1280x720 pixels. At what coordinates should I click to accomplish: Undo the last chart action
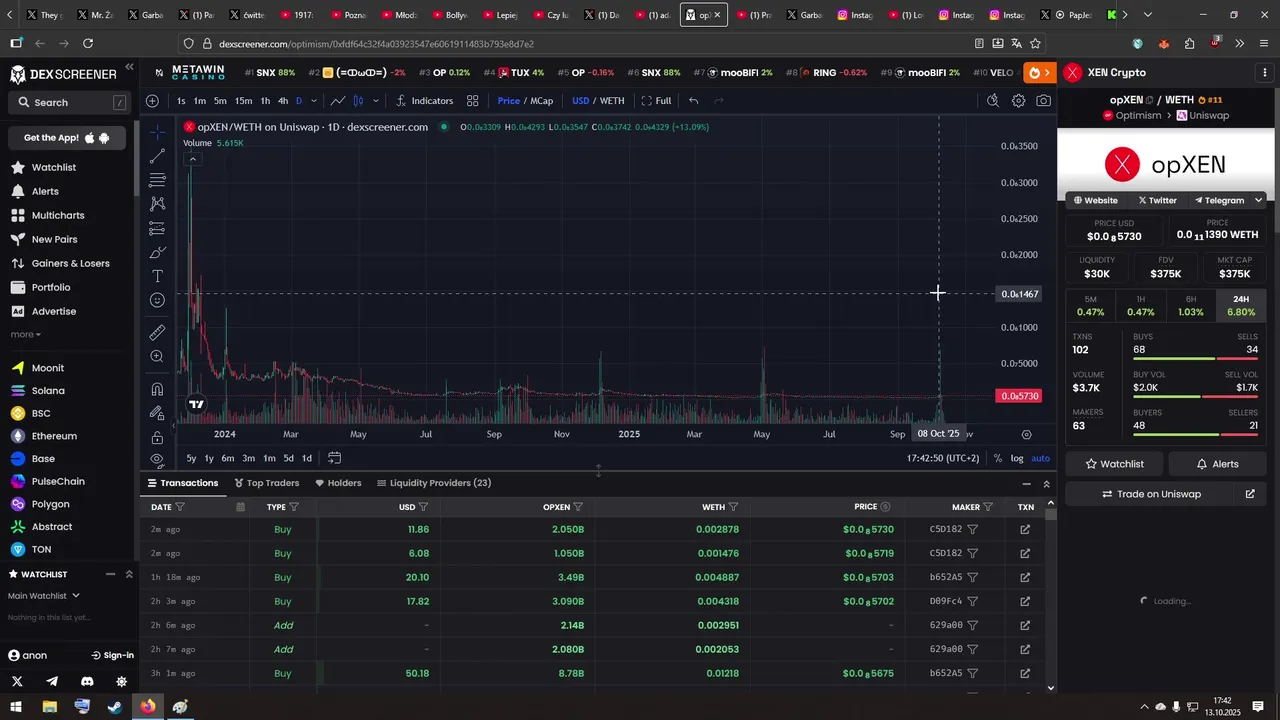tap(693, 100)
